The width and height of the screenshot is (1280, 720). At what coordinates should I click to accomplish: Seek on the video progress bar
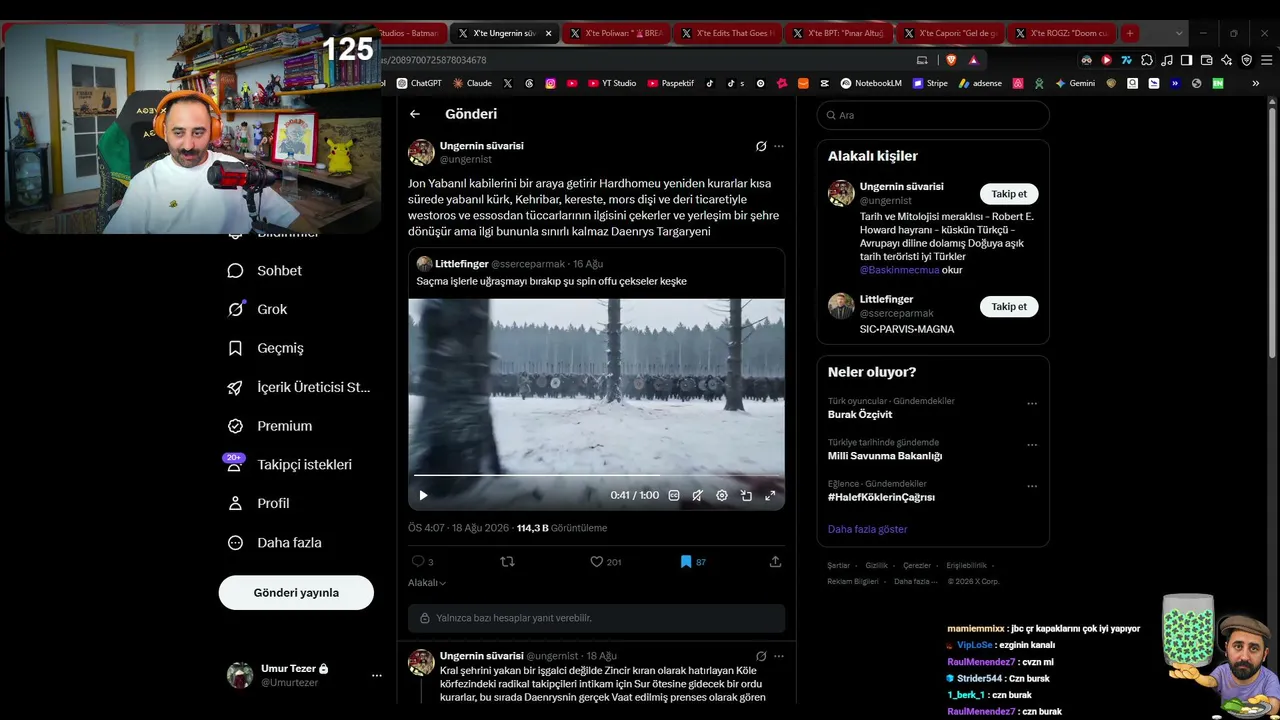pos(596,475)
